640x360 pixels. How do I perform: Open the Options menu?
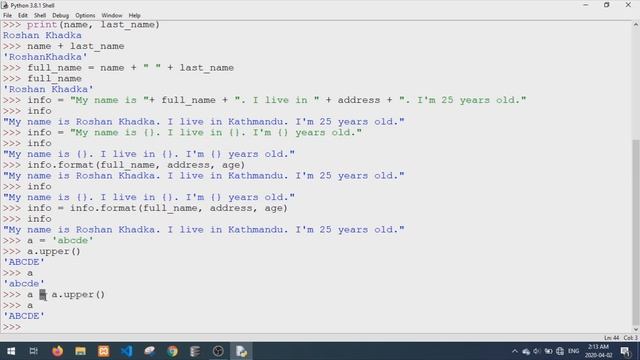click(x=85, y=16)
